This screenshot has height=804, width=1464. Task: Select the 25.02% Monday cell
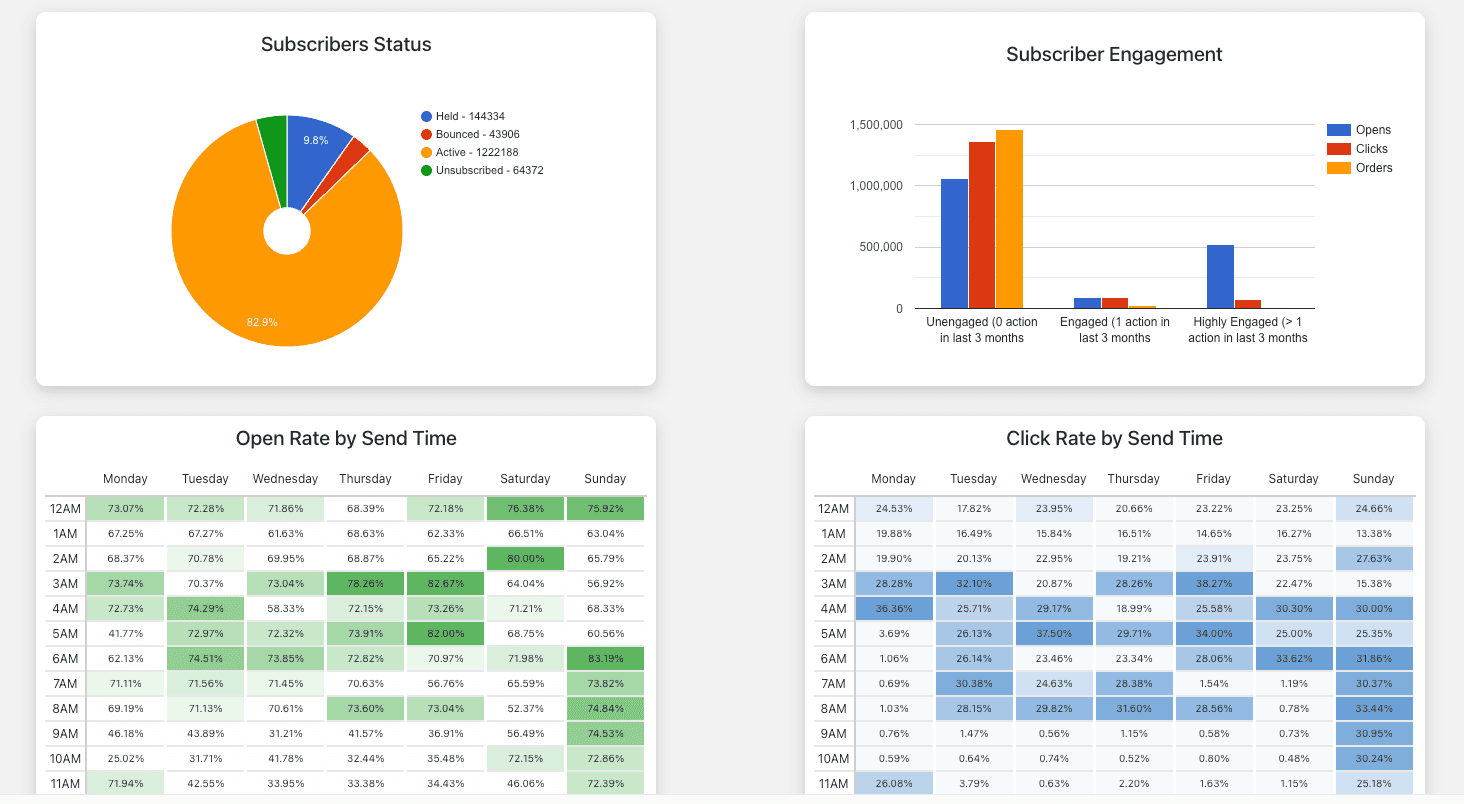[x=125, y=759]
